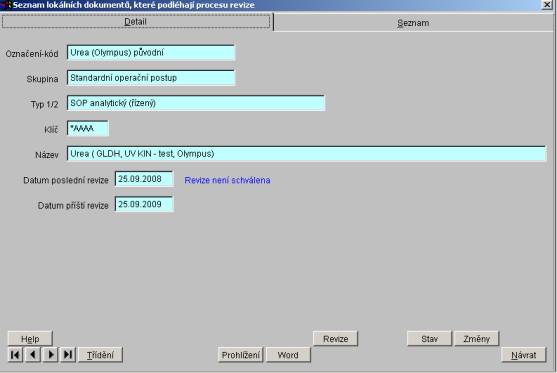Click the Označení-kód field
The height and width of the screenshot is (373, 557).
[x=151, y=53]
